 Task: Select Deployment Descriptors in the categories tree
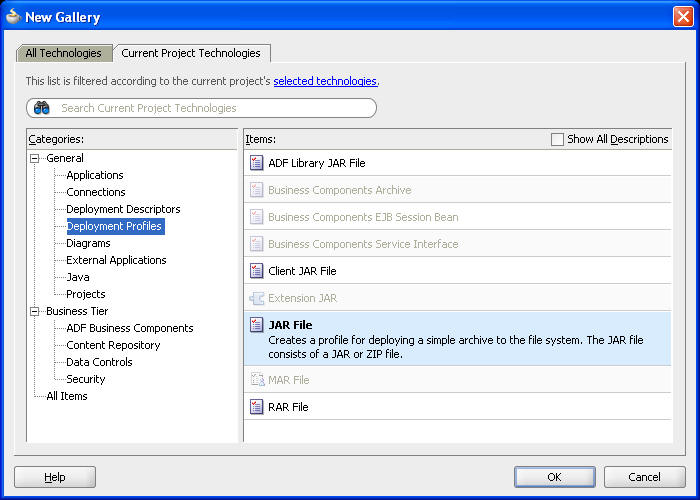click(123, 209)
